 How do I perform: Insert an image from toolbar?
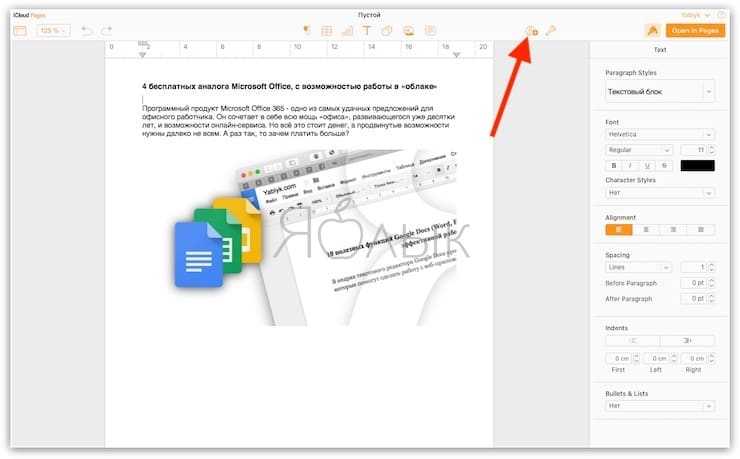click(408, 31)
